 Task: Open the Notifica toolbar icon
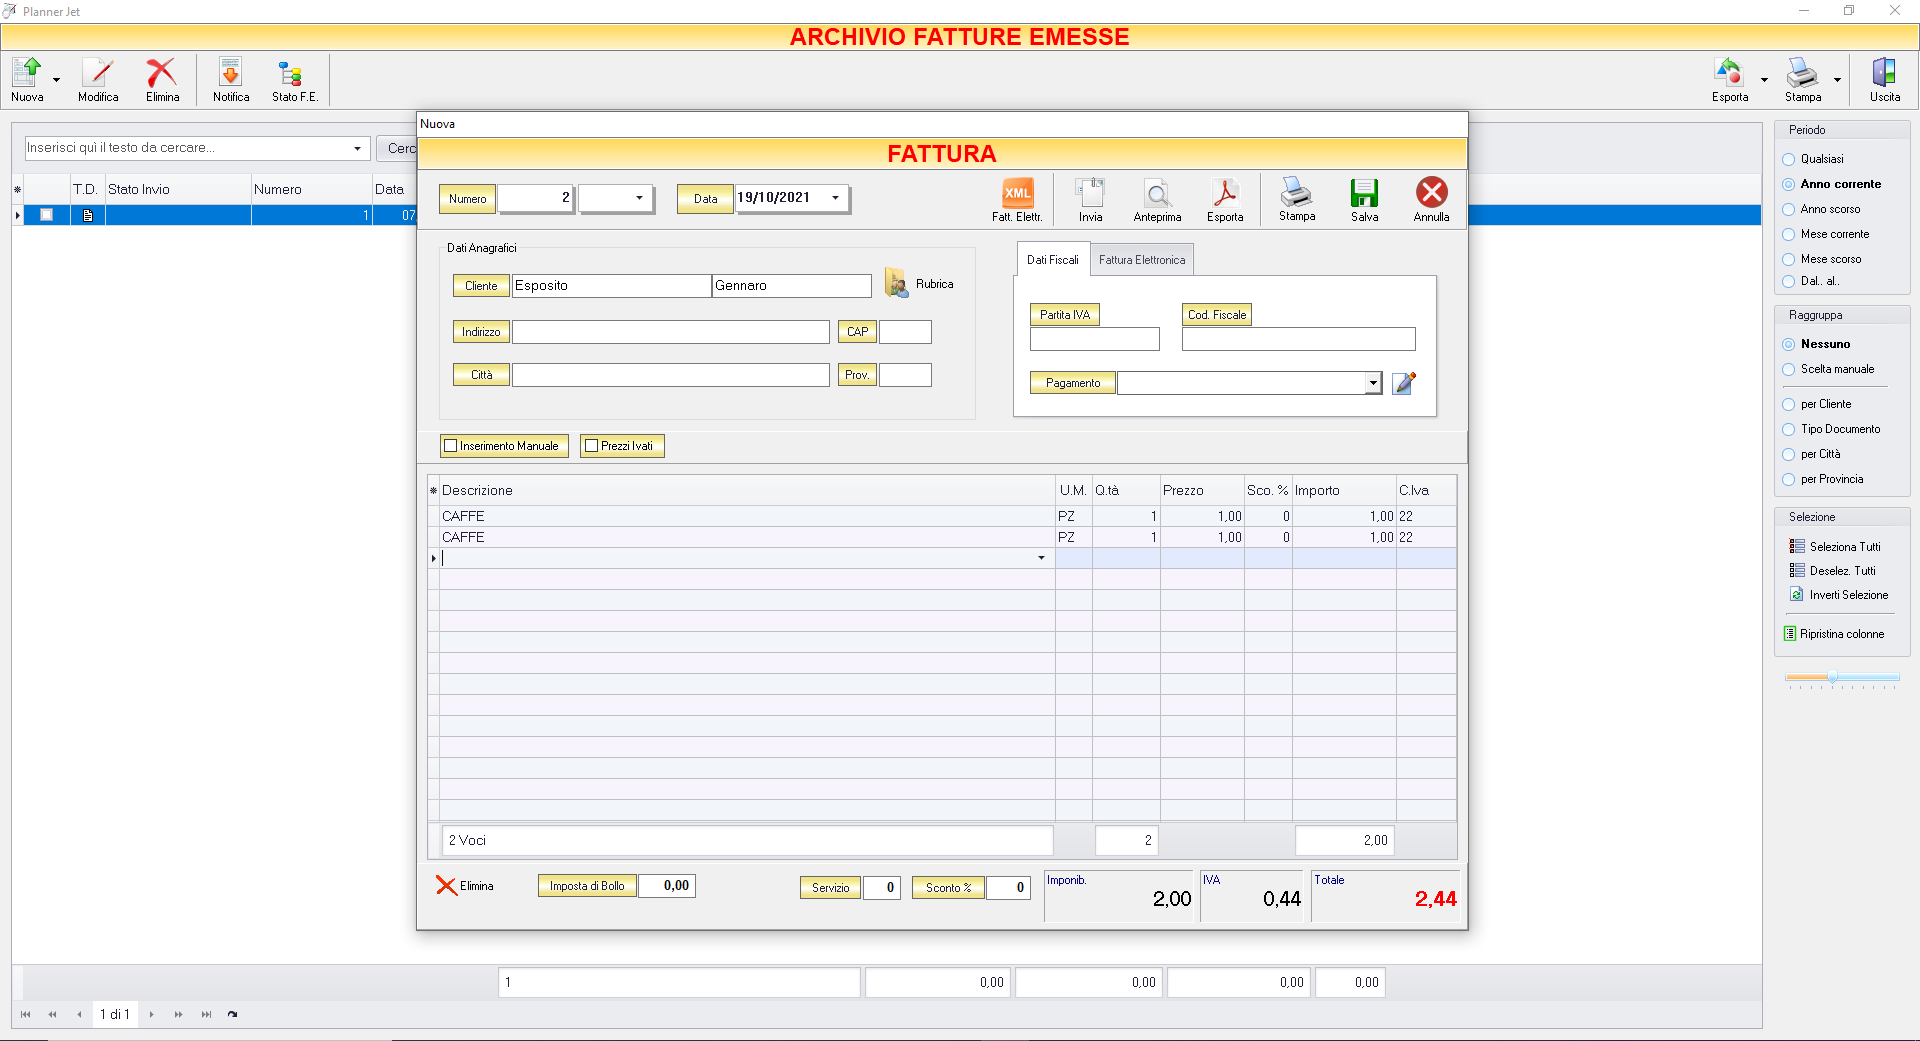click(x=231, y=73)
